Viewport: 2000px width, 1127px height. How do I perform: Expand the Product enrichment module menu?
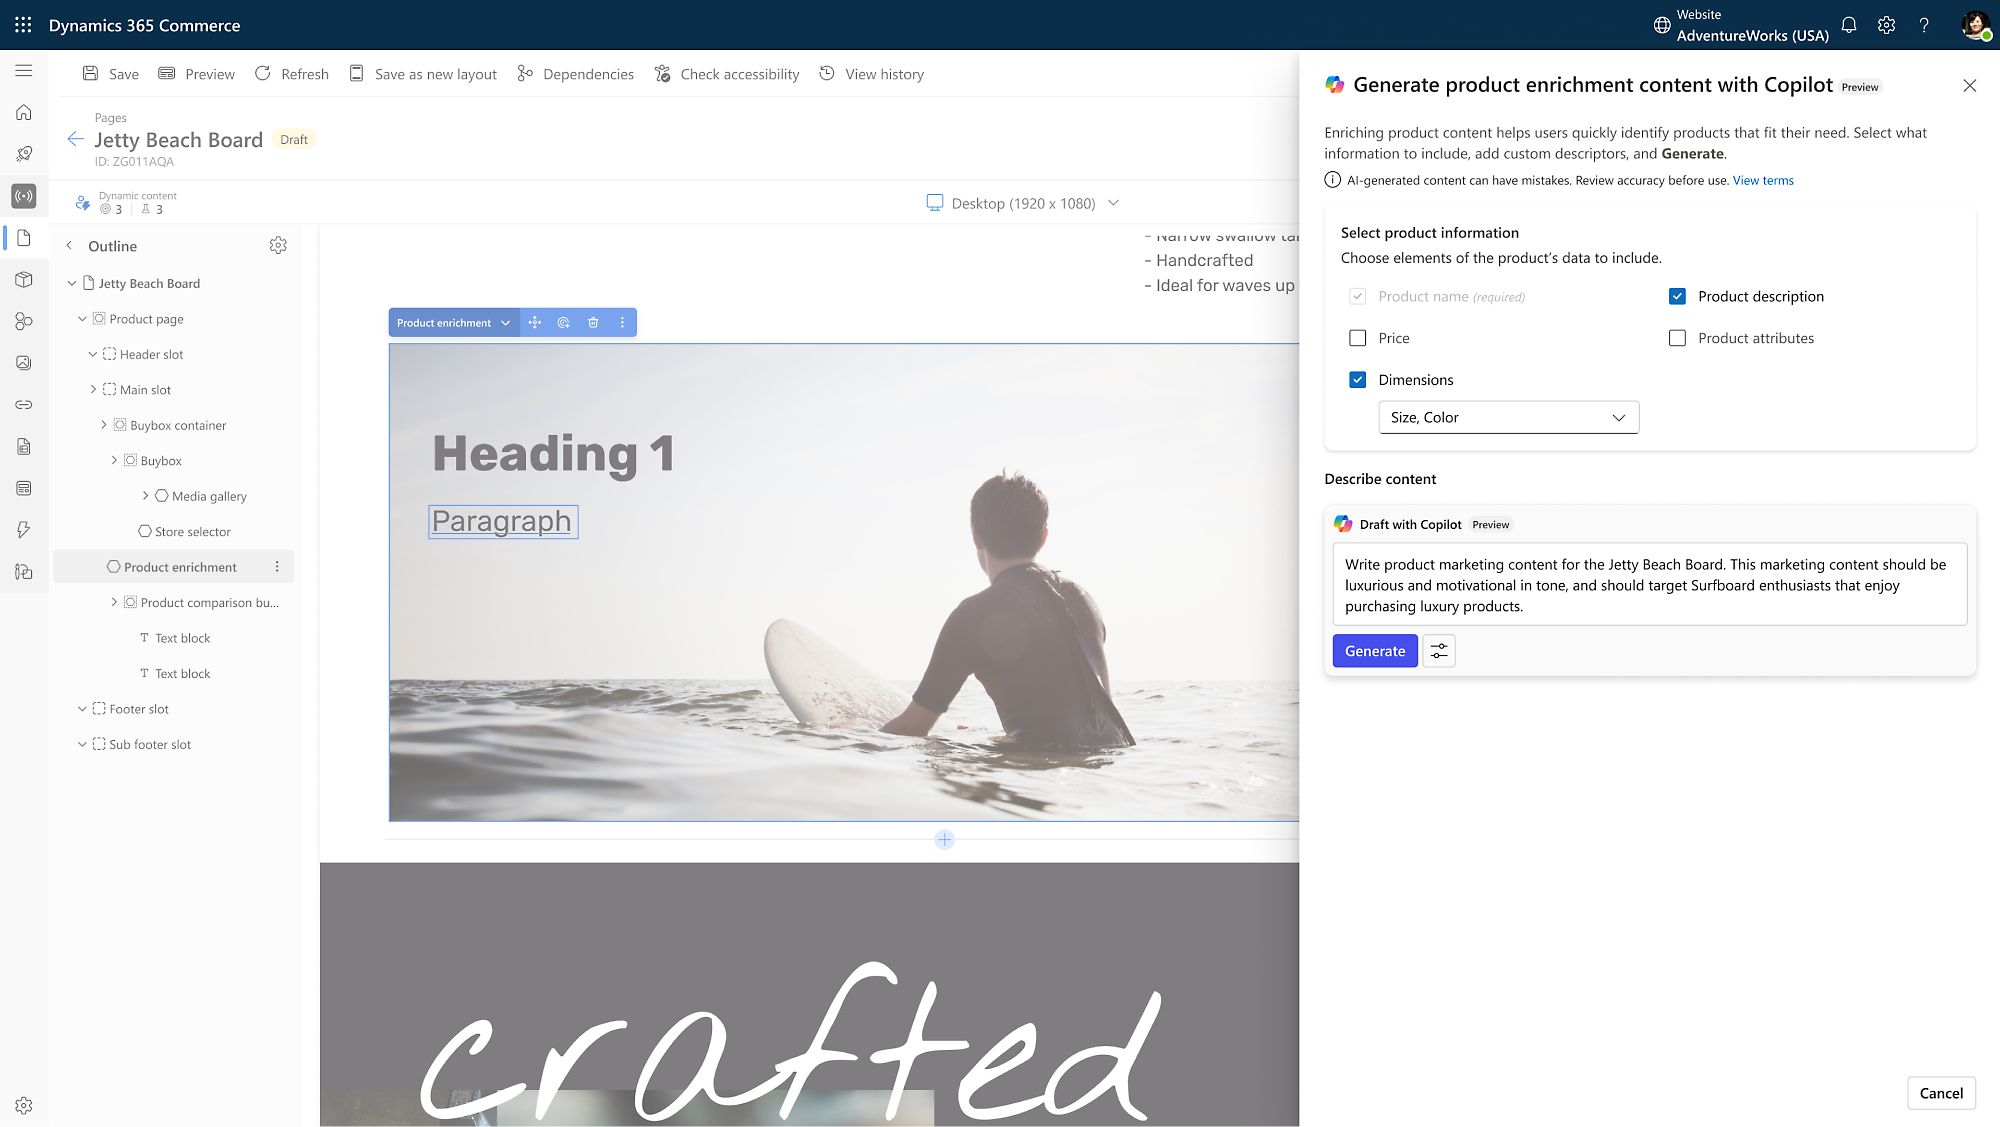(x=276, y=565)
